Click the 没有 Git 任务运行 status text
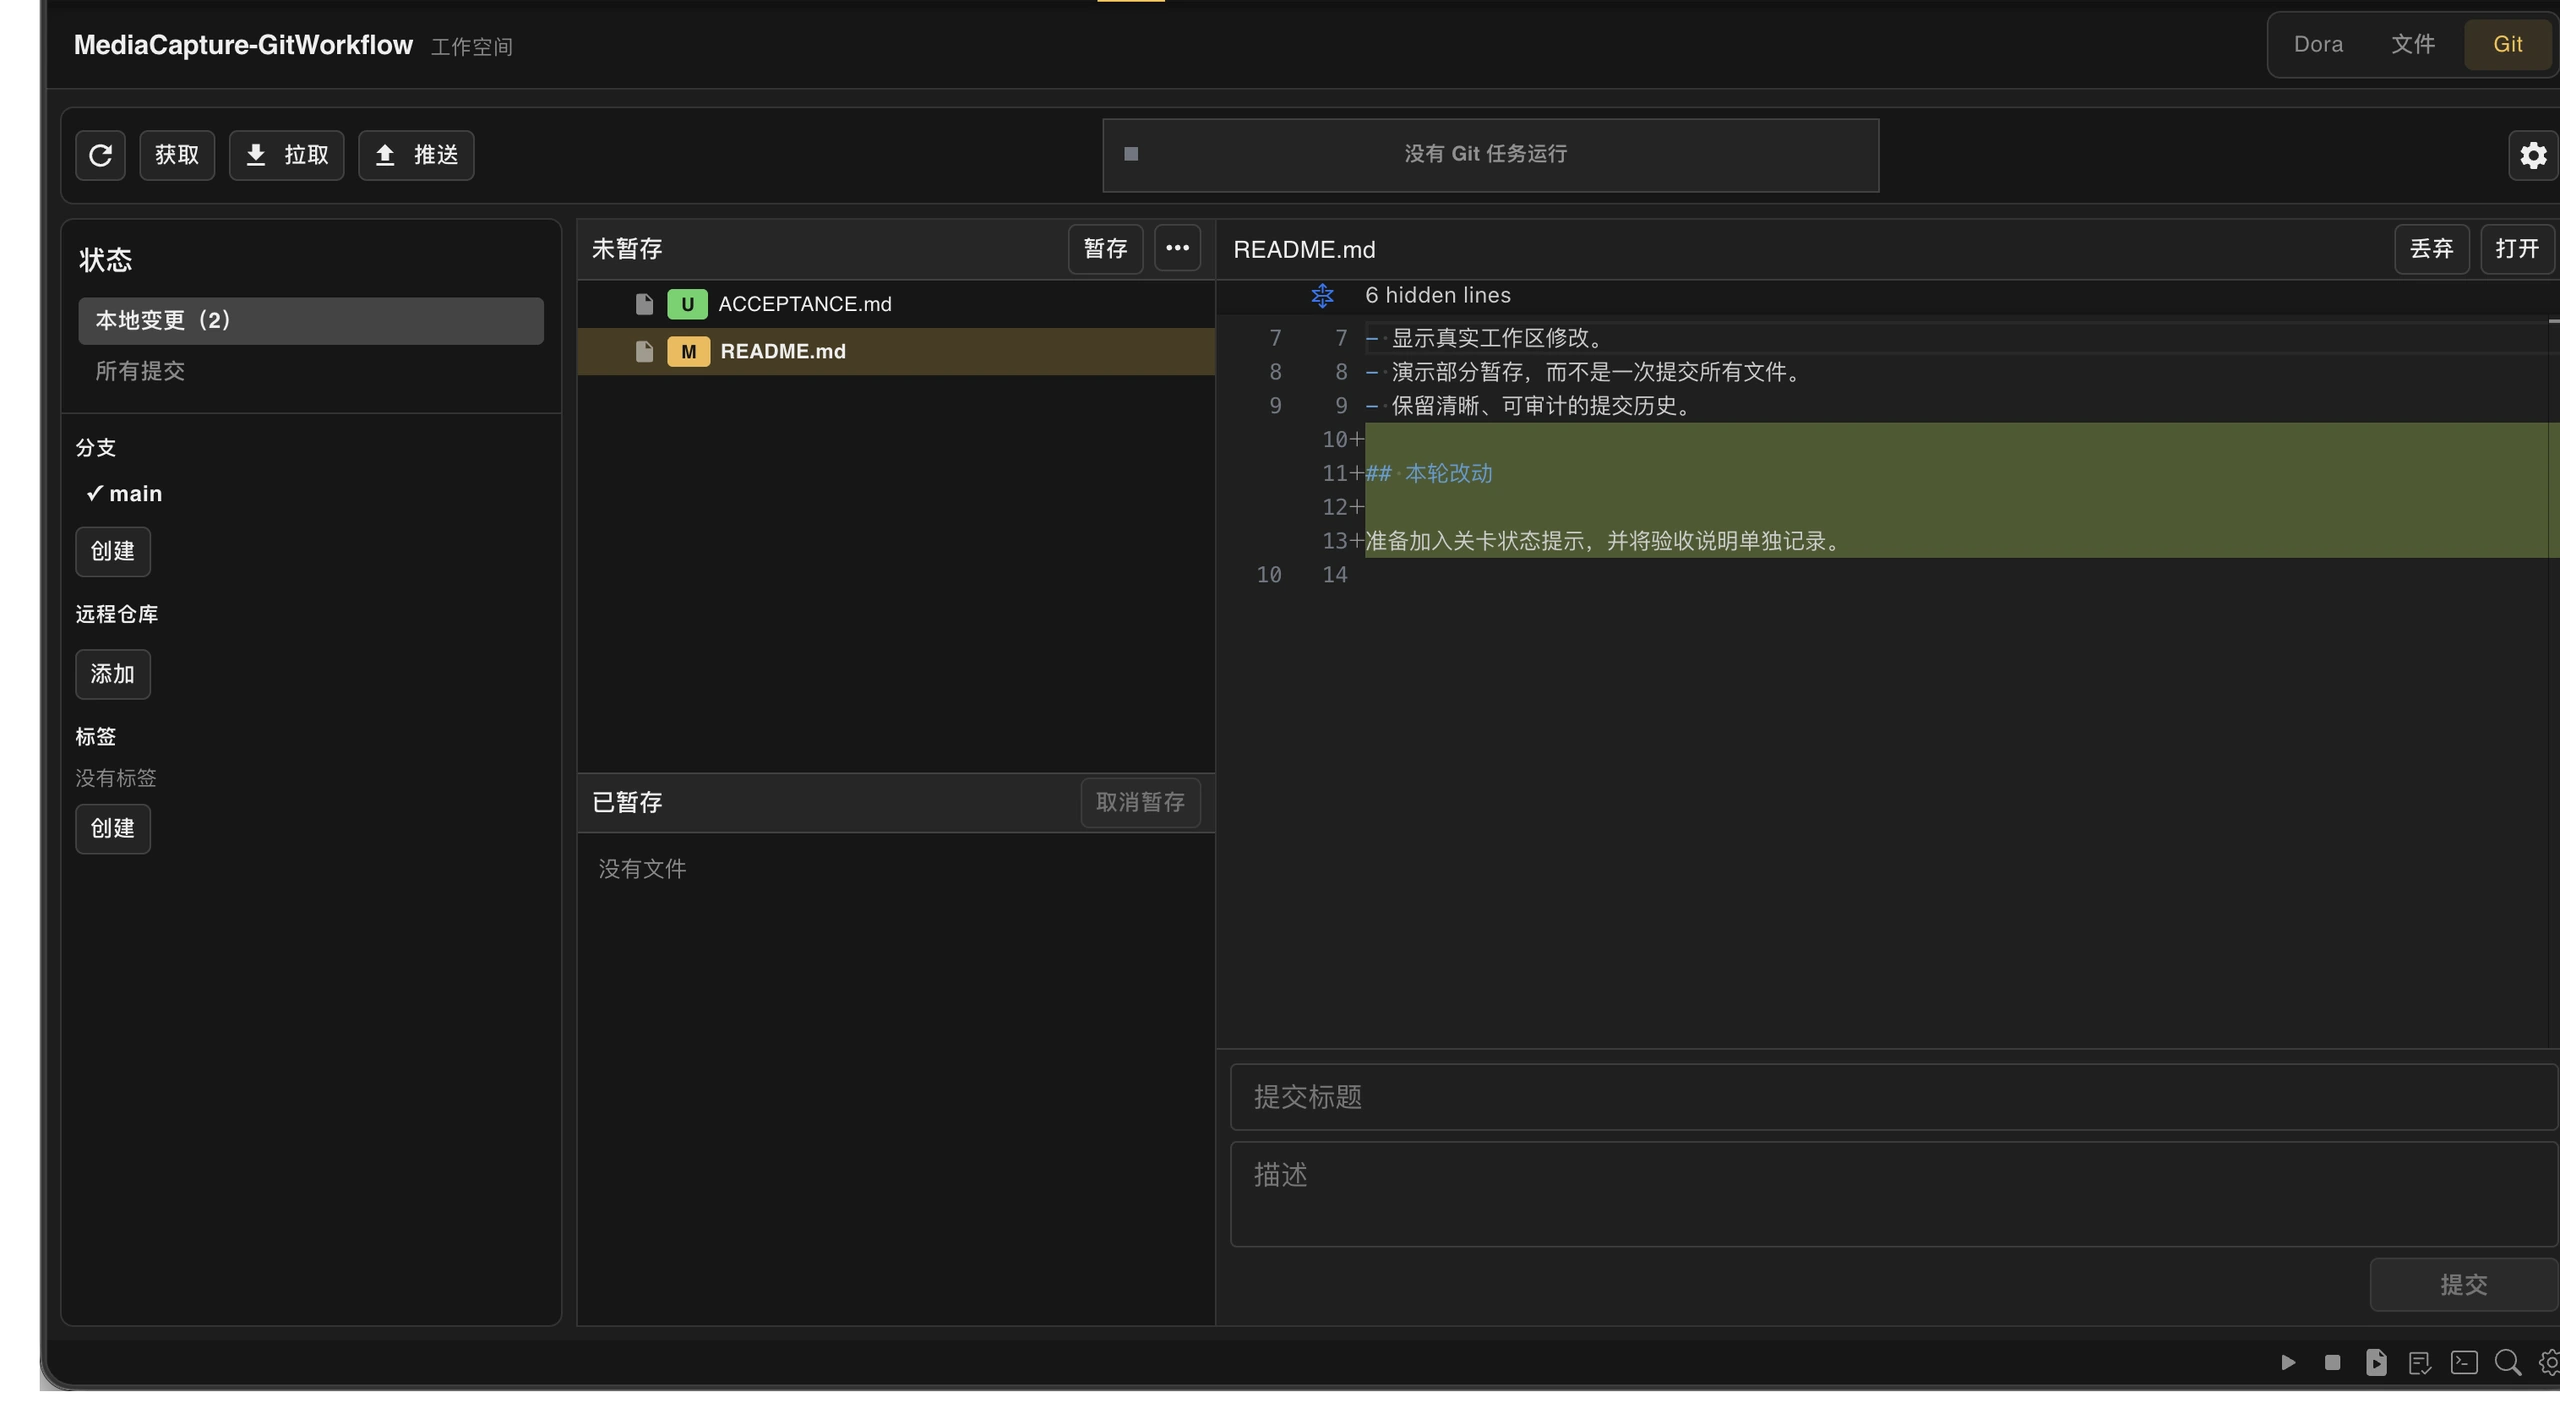The image size is (2560, 1403). (1486, 154)
